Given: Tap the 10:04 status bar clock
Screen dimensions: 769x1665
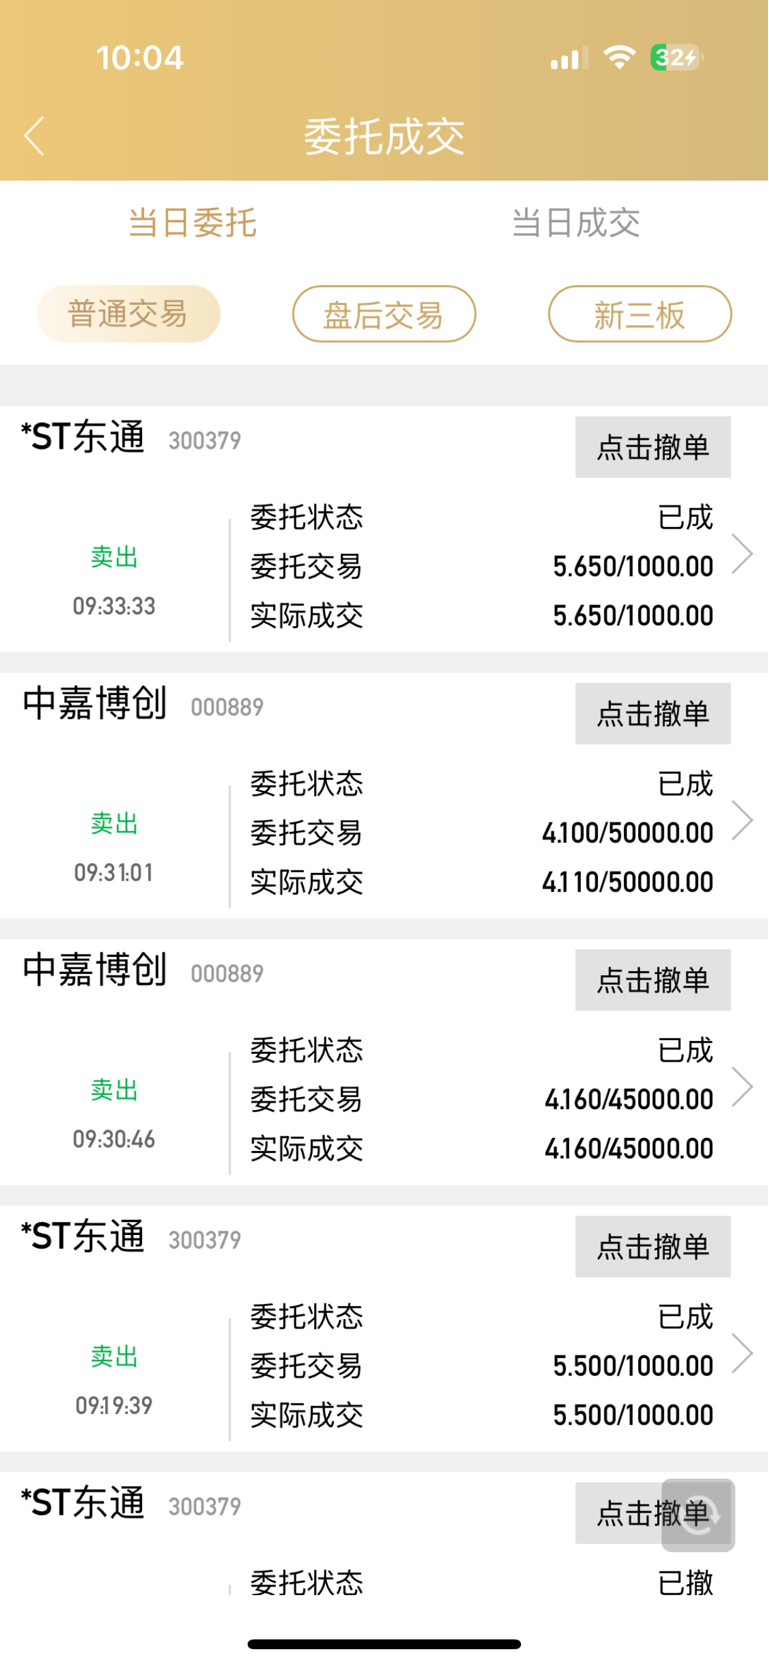Looking at the screenshot, I should coord(140,57).
